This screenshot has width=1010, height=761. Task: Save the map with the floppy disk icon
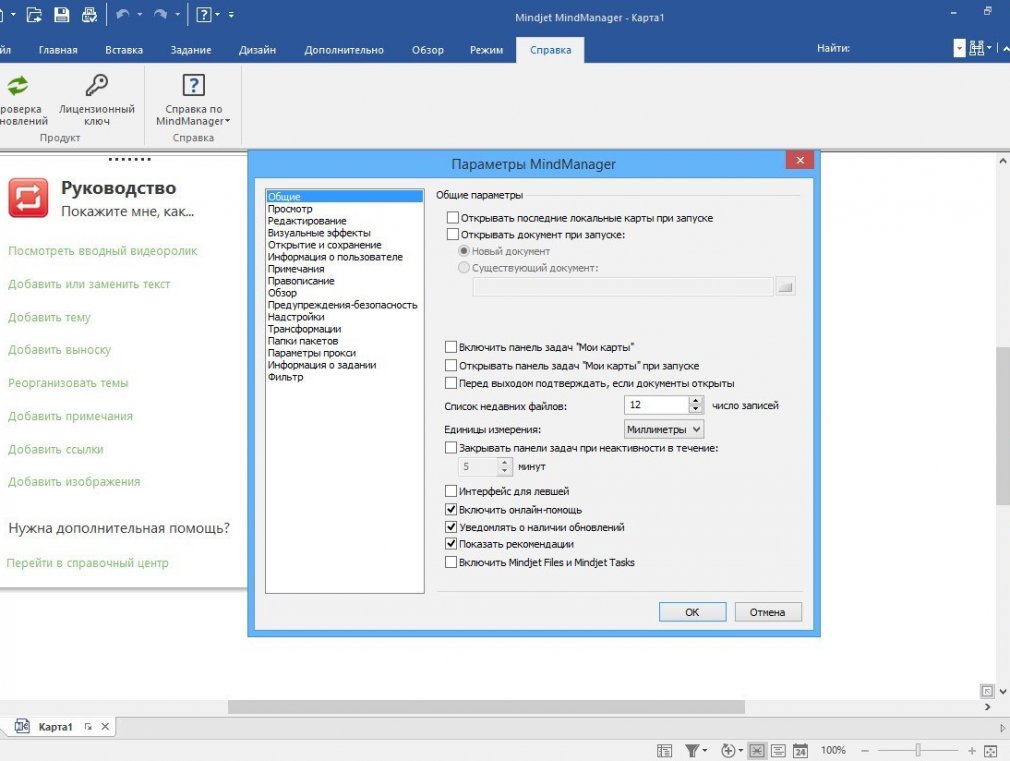pos(61,14)
